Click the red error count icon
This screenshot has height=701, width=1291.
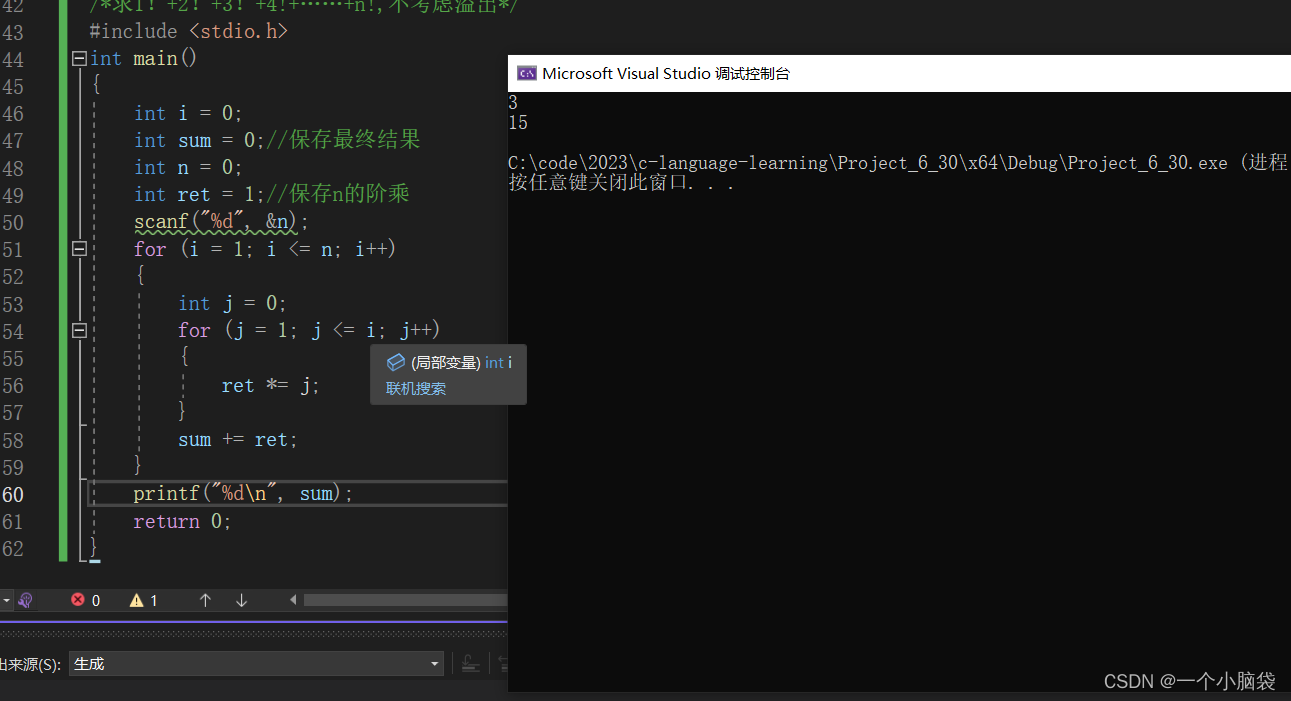point(78,600)
